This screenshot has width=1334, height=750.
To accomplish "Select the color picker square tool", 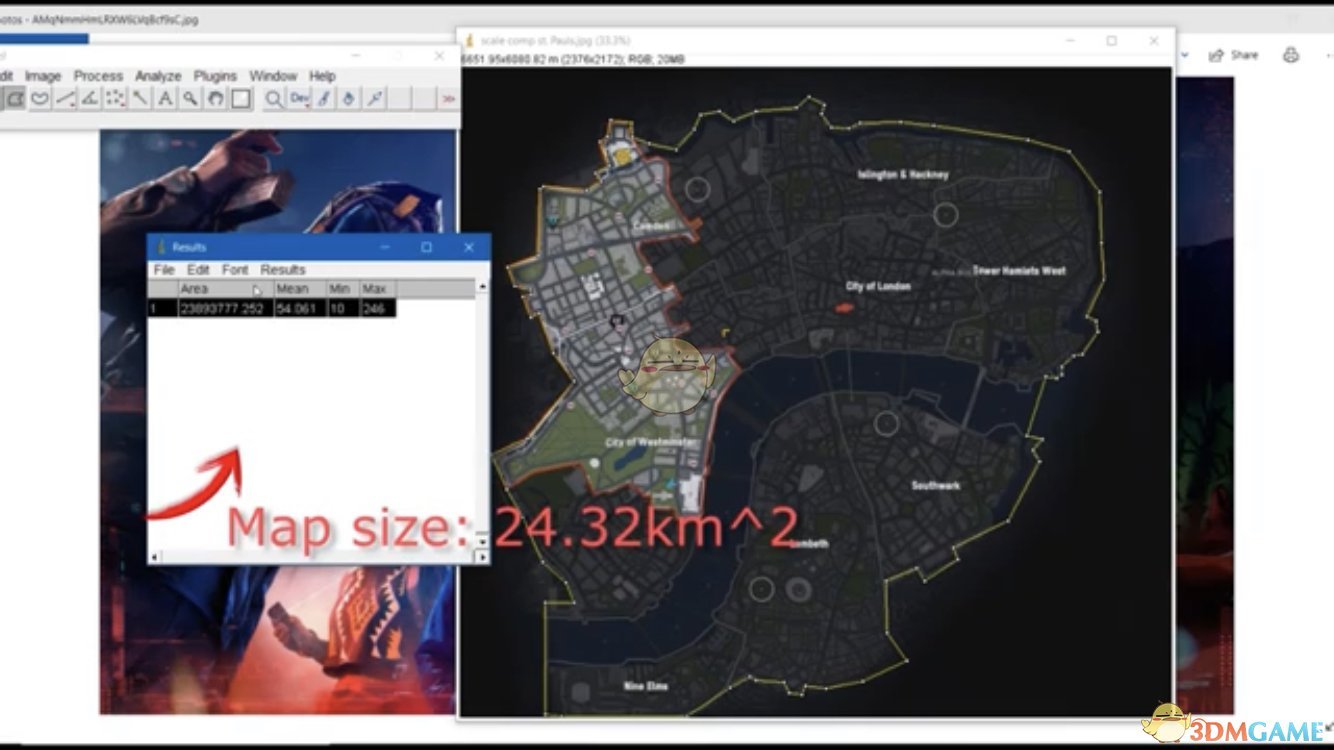I will [241, 98].
